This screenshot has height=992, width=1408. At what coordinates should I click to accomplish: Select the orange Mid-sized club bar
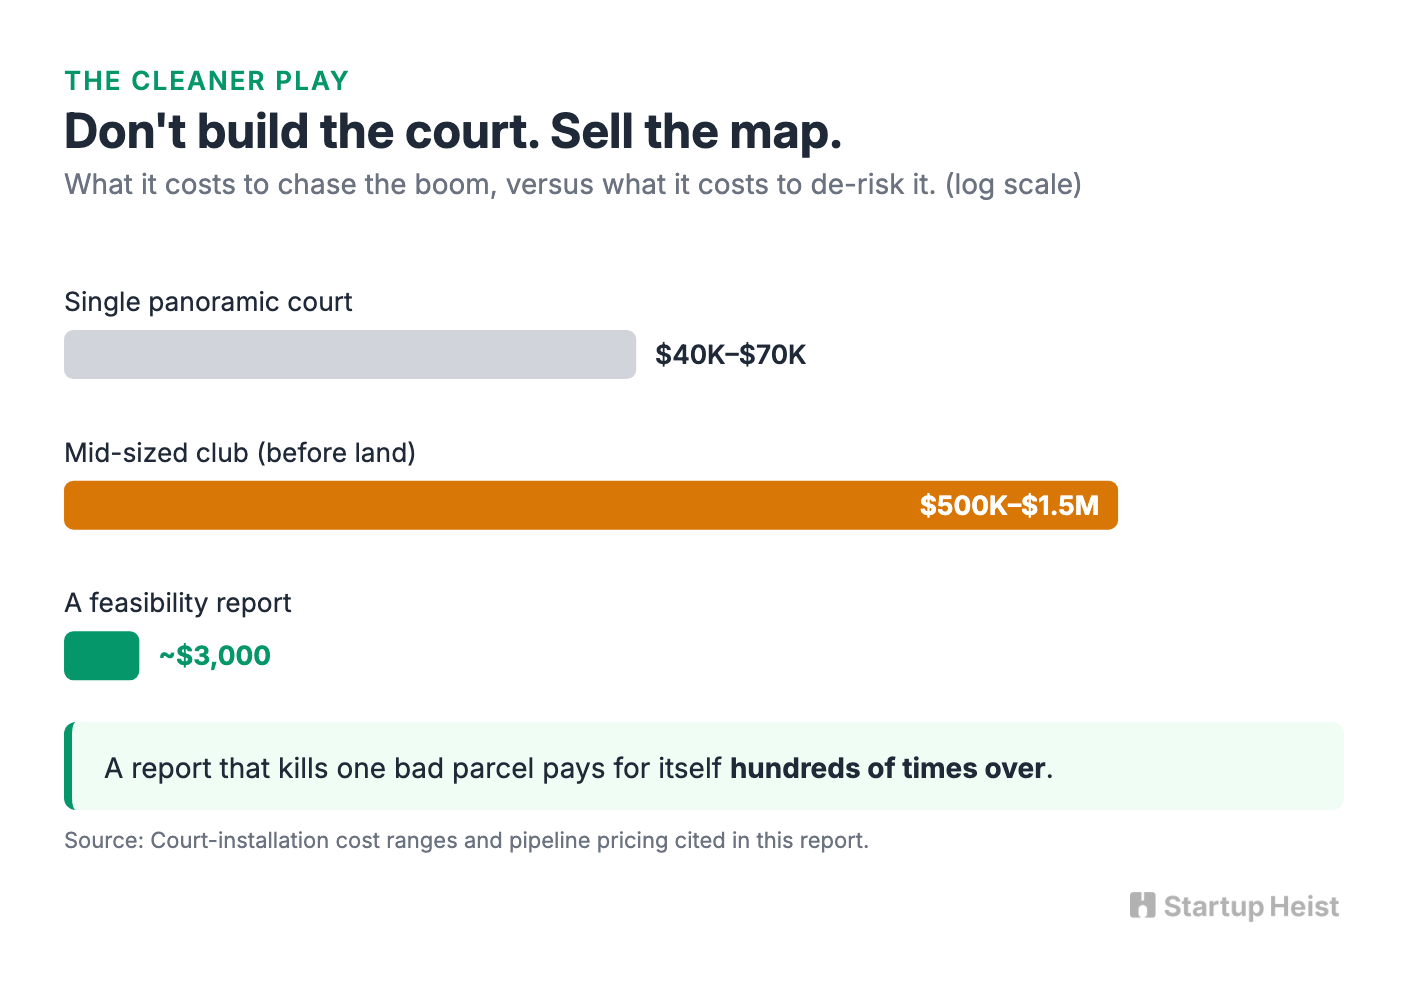tap(591, 505)
